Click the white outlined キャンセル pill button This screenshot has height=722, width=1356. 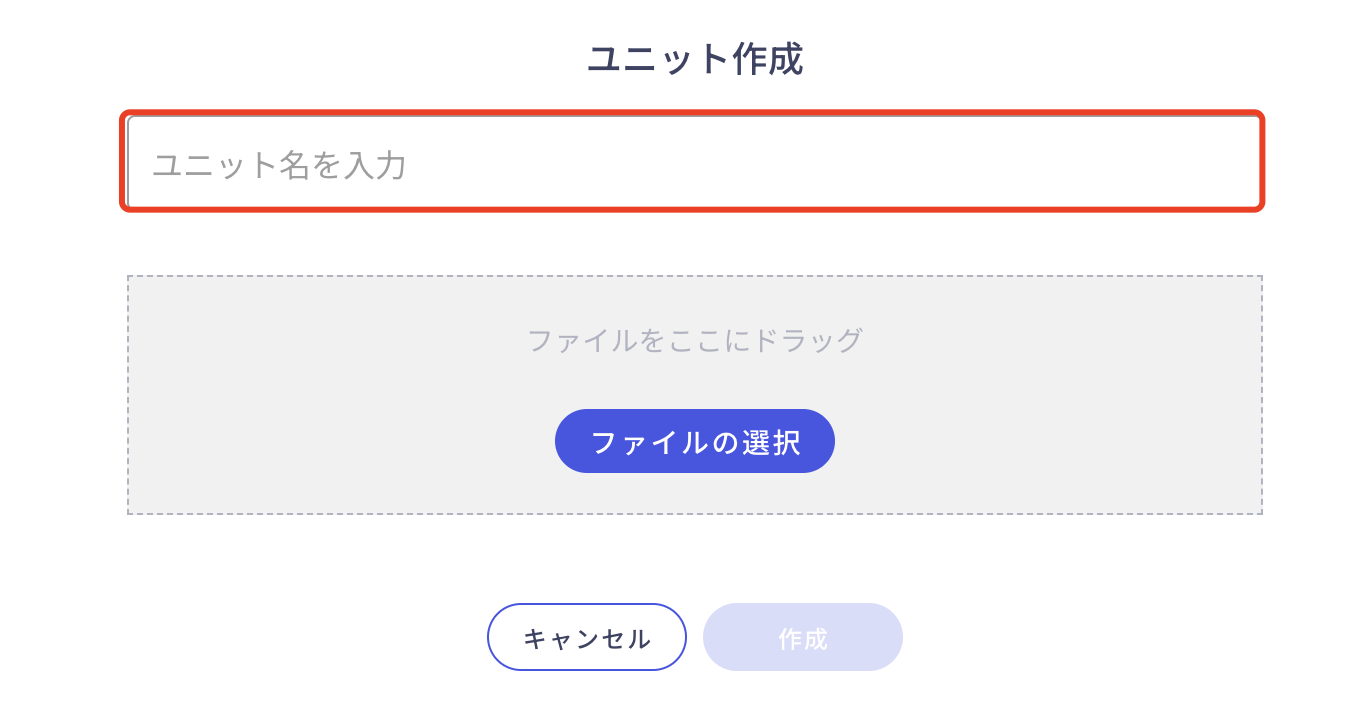click(587, 637)
